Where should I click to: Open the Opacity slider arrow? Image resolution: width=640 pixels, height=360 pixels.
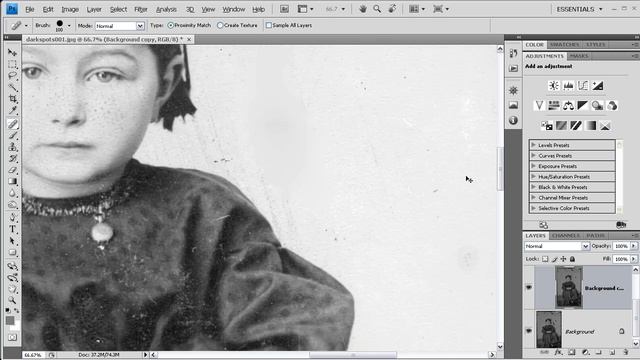(x=634, y=246)
